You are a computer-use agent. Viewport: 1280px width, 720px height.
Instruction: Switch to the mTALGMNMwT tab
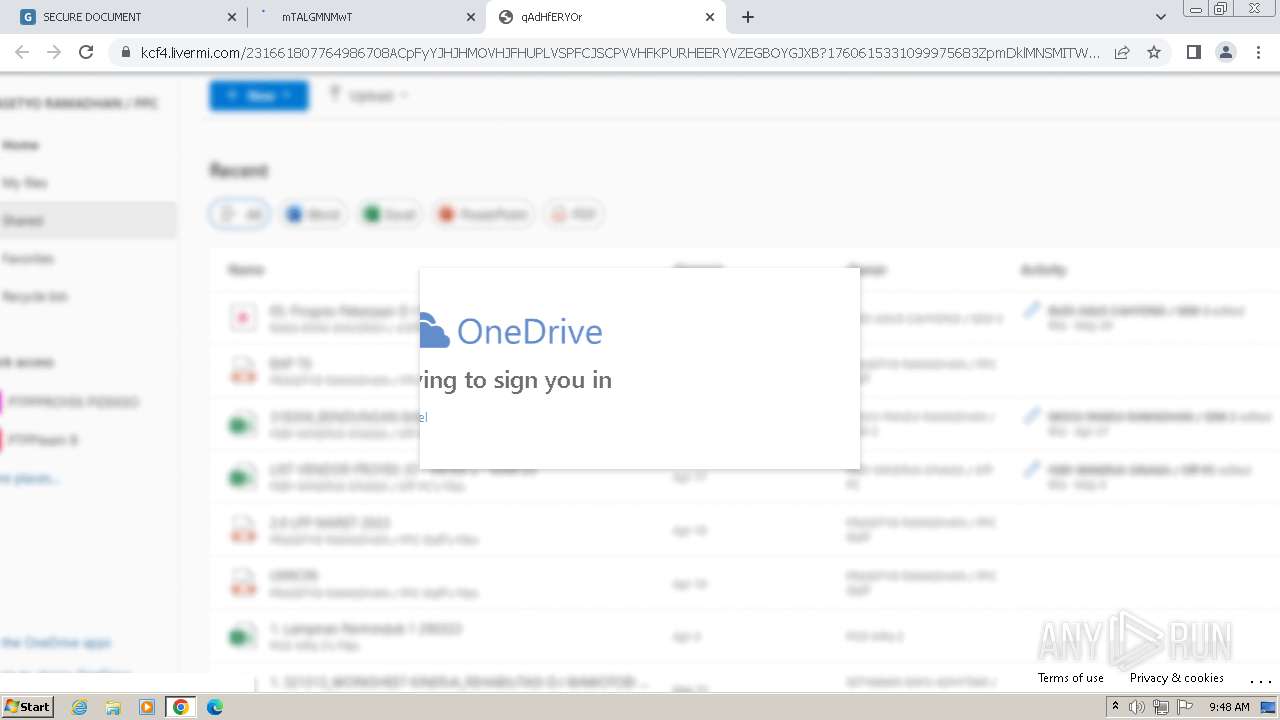pyautogui.click(x=366, y=17)
